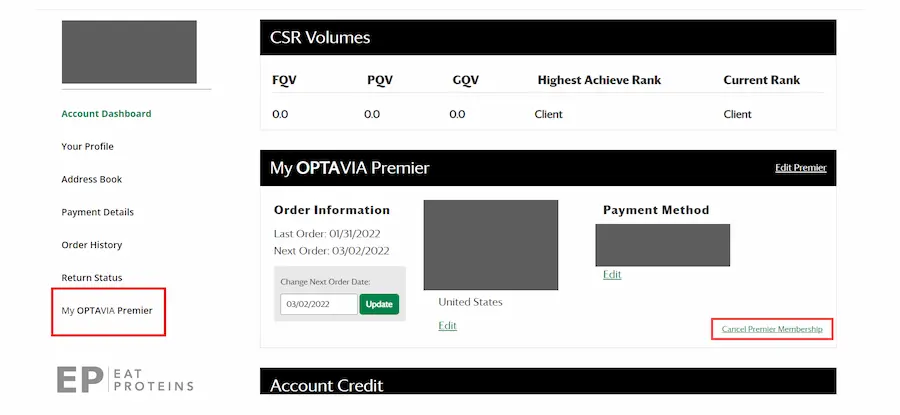The width and height of the screenshot is (900, 415).
Task: Click the Current Rank header
Action: click(x=762, y=80)
